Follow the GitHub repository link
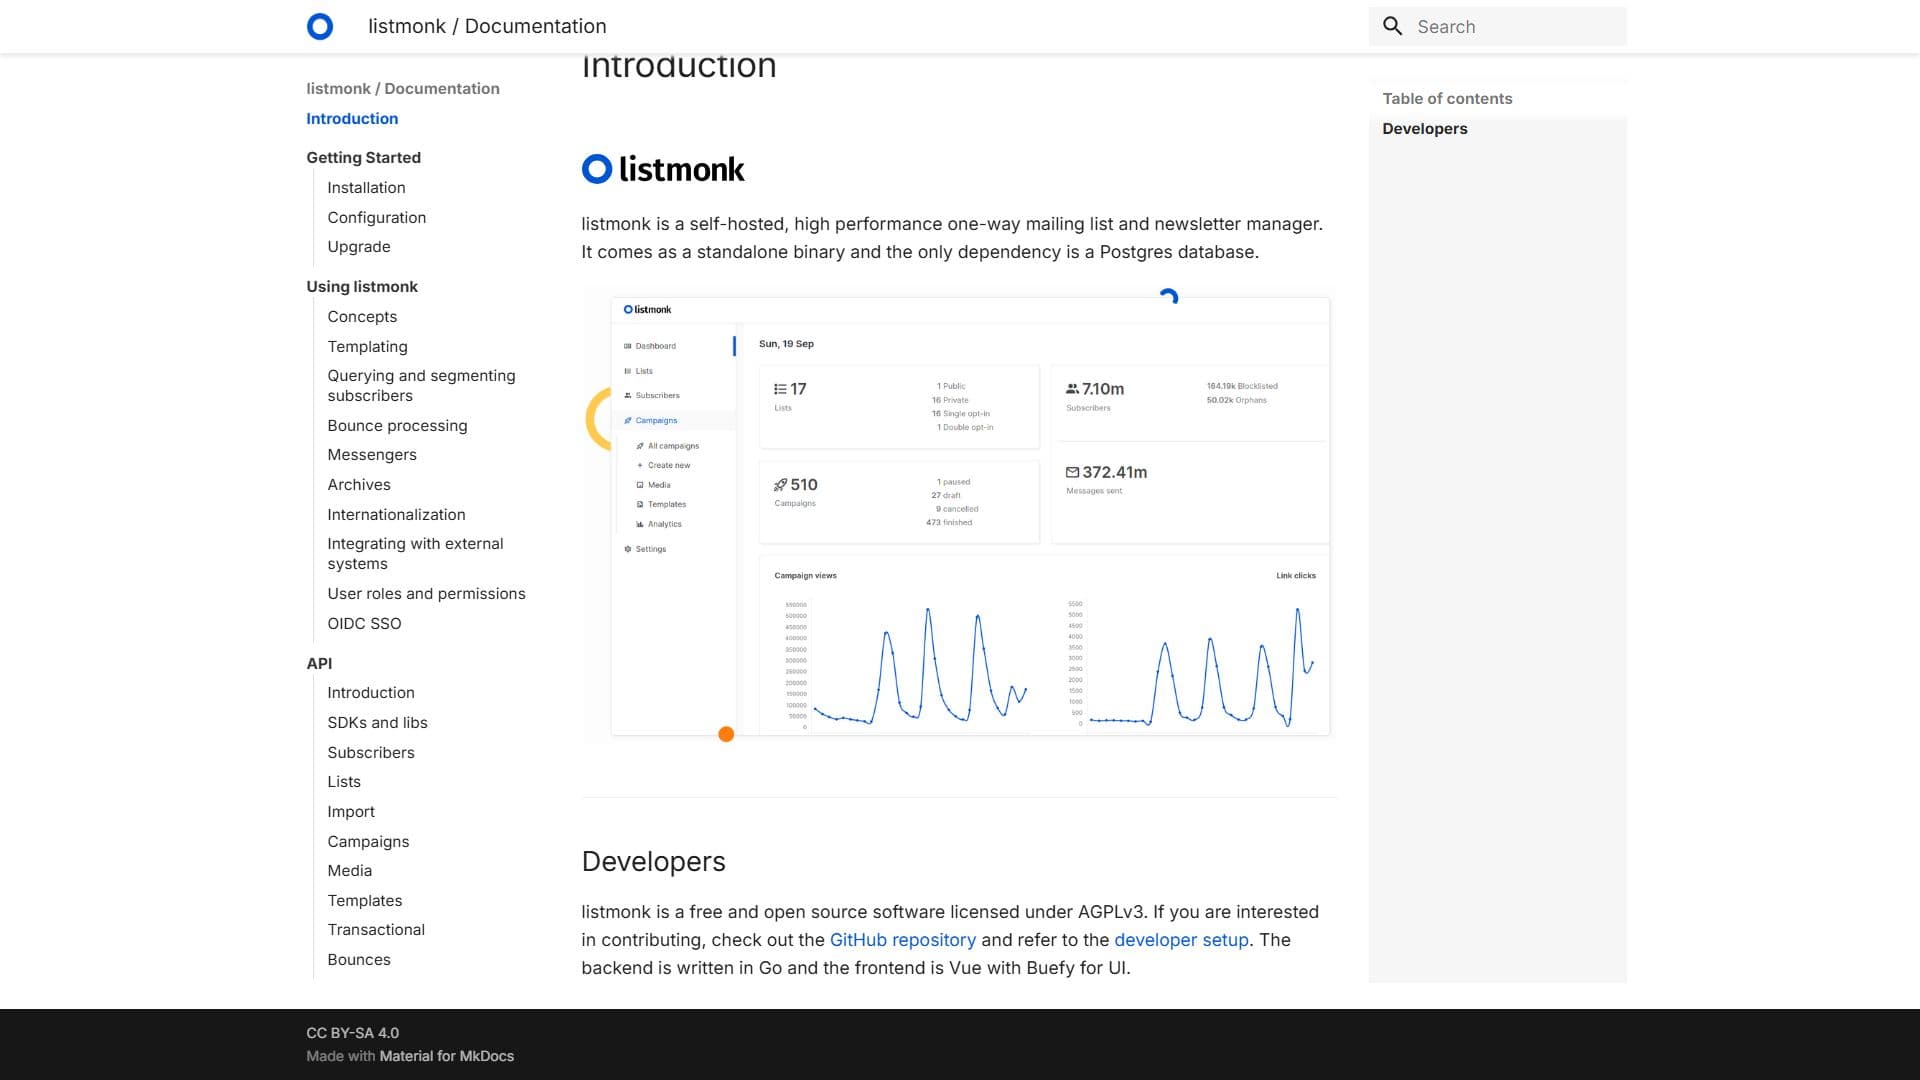Viewport: 1920px width, 1080px height. (902, 940)
